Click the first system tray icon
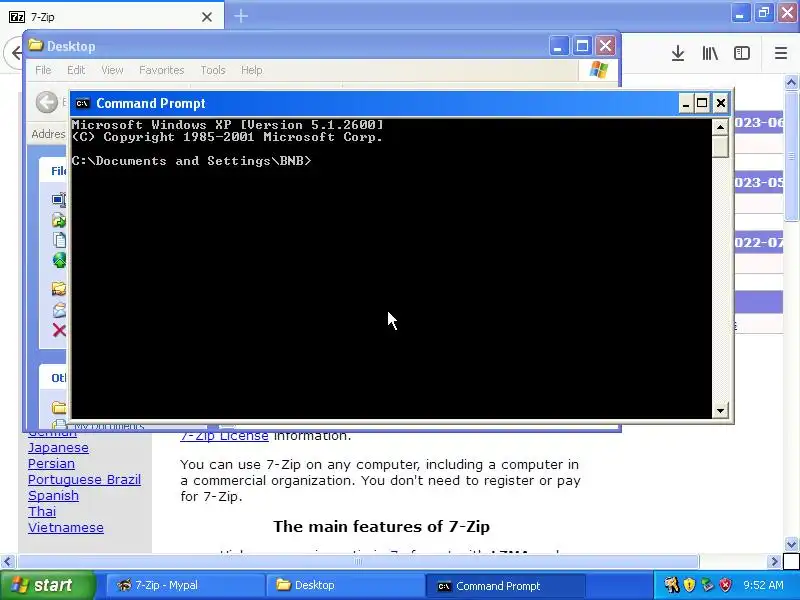 tap(671, 585)
